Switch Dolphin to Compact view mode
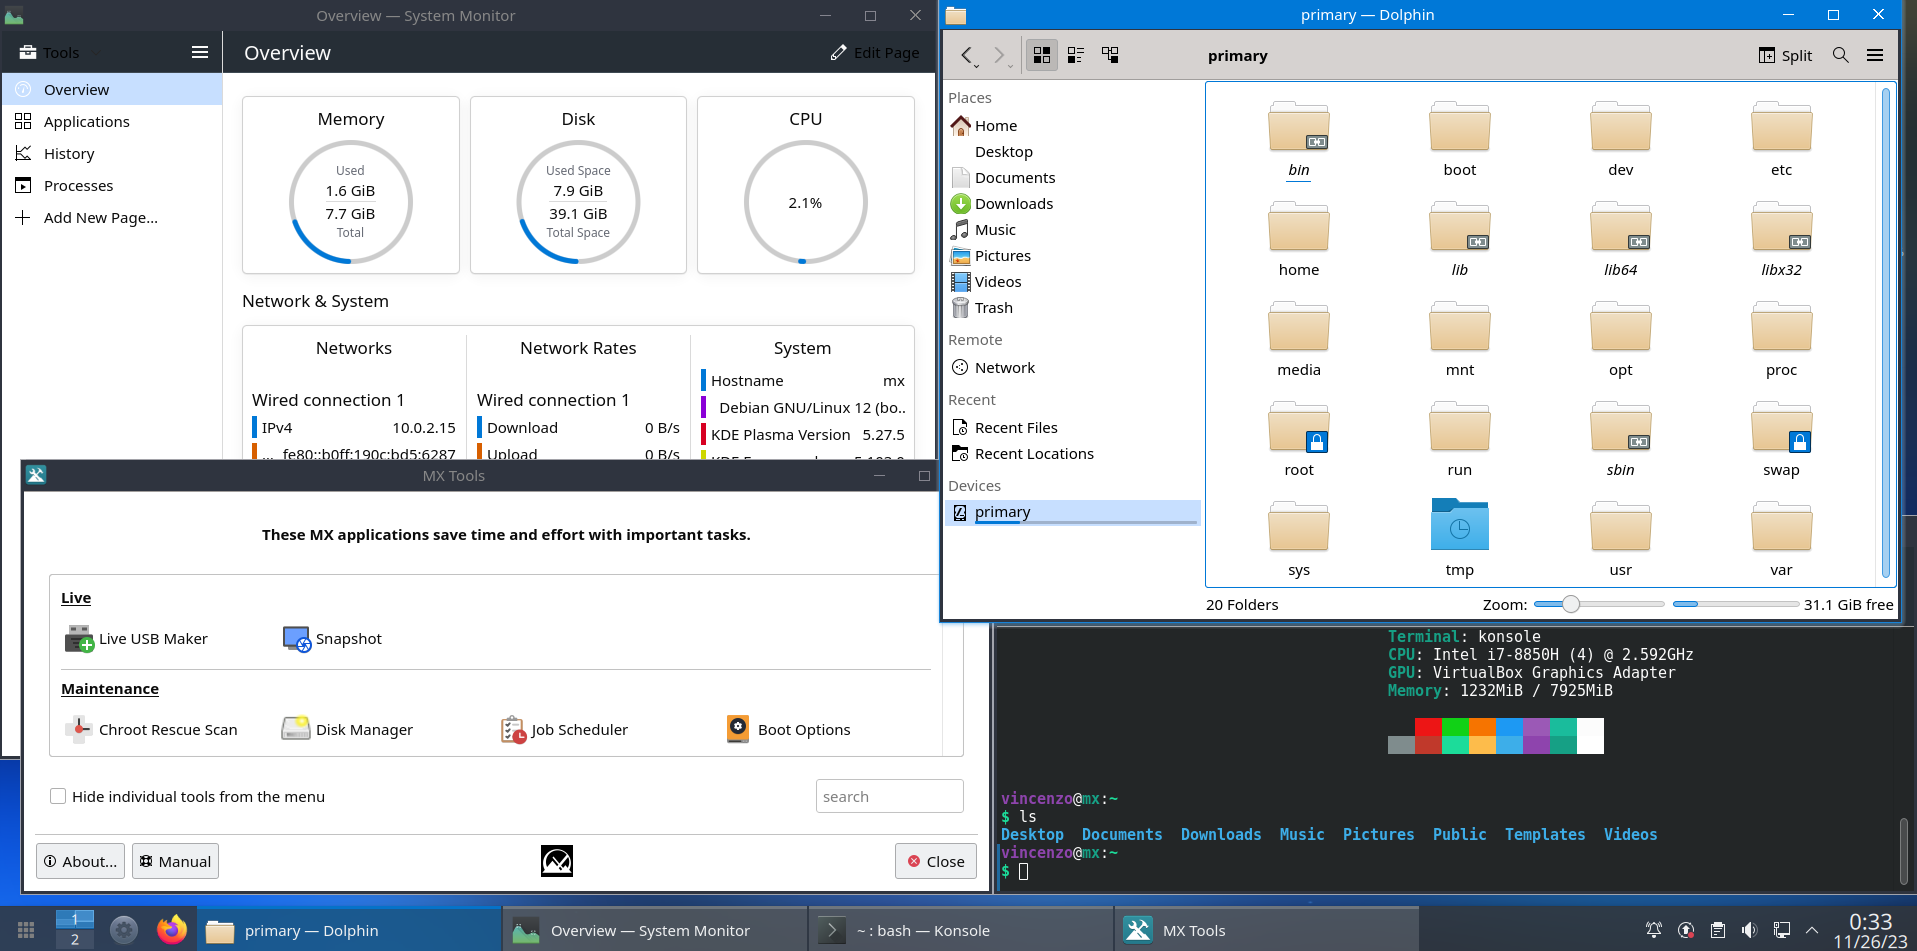This screenshot has width=1917, height=951. pos(1076,55)
